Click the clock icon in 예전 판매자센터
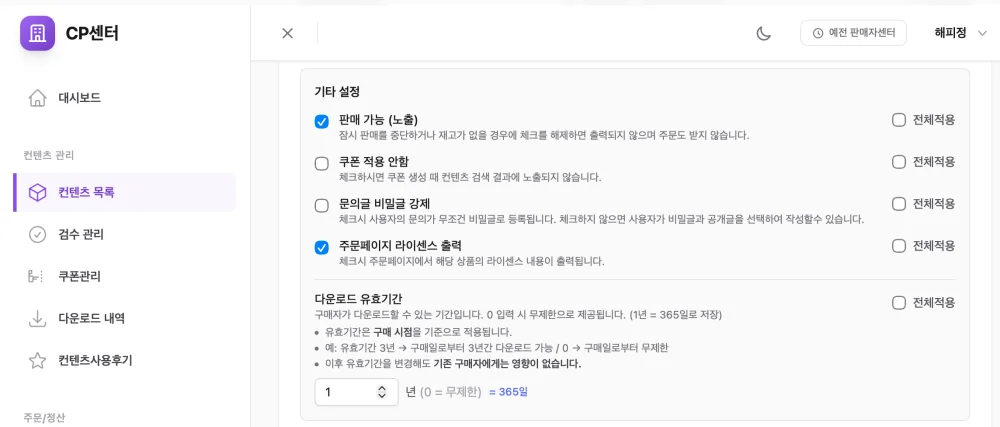The width and height of the screenshot is (1000, 427). pos(818,34)
